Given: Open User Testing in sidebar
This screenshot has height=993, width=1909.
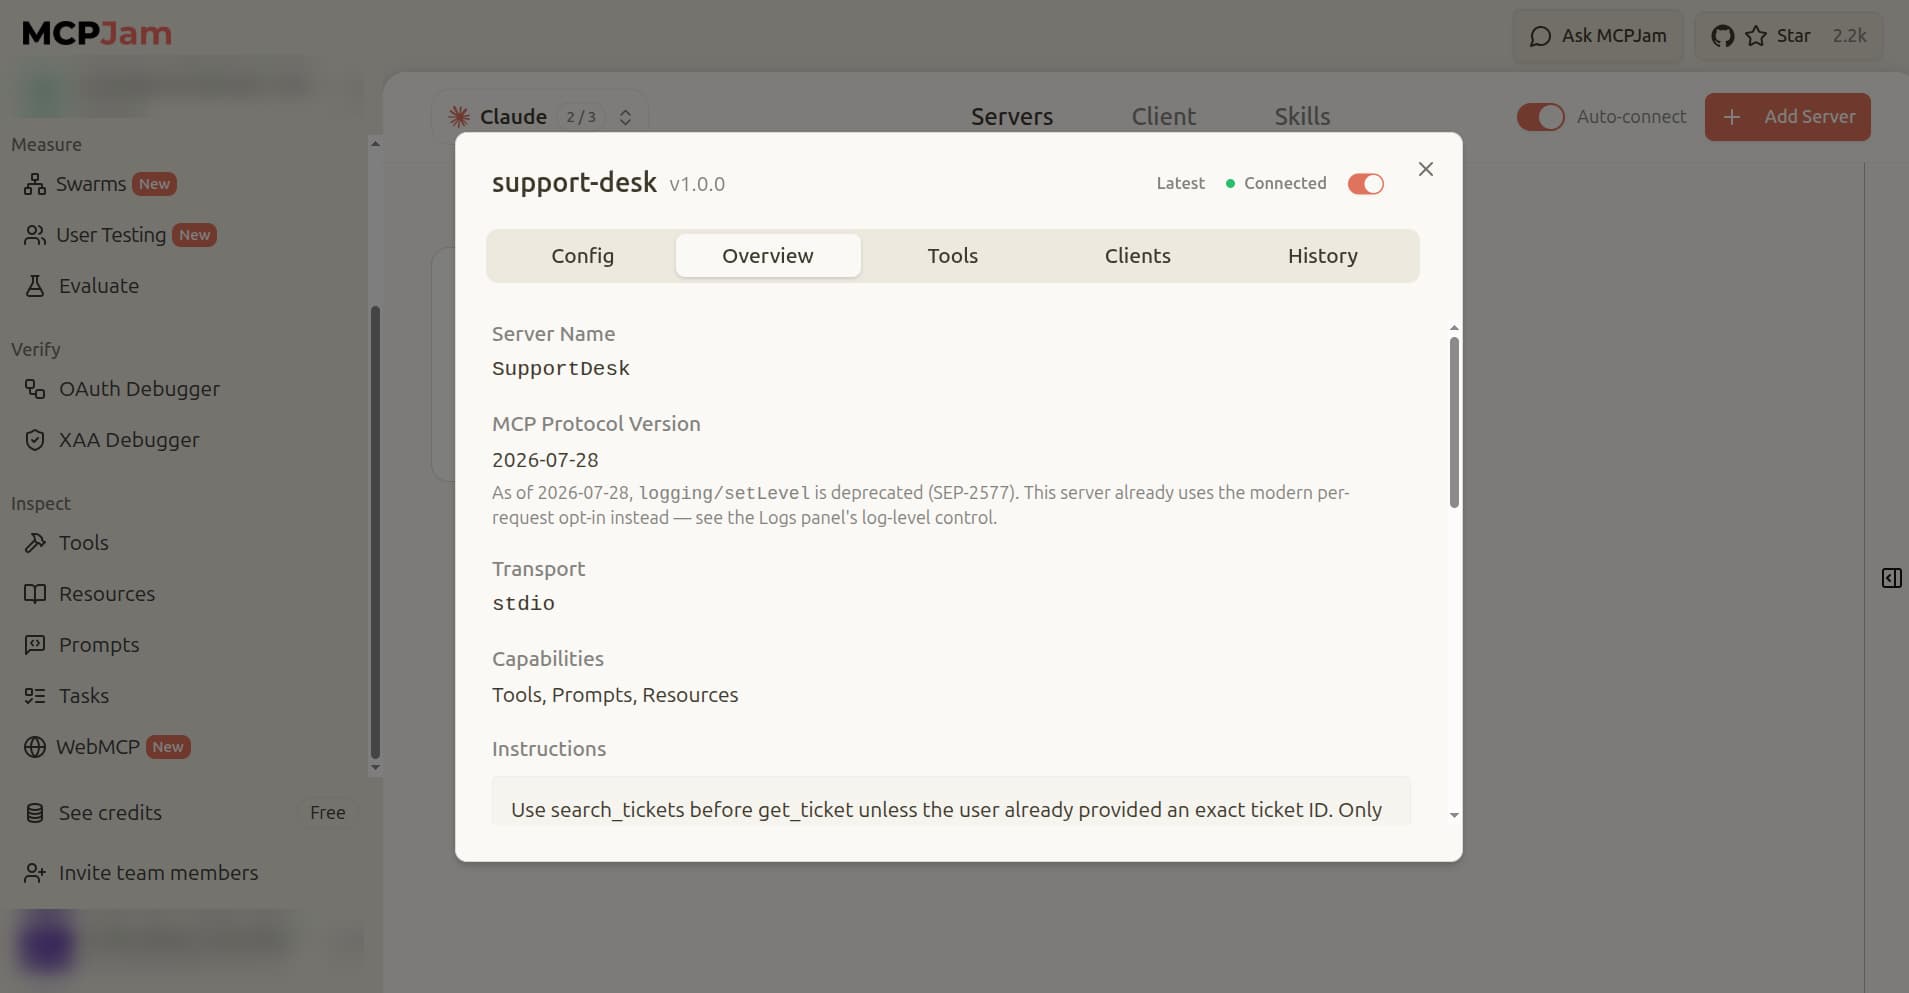Looking at the screenshot, I should (x=120, y=235).
